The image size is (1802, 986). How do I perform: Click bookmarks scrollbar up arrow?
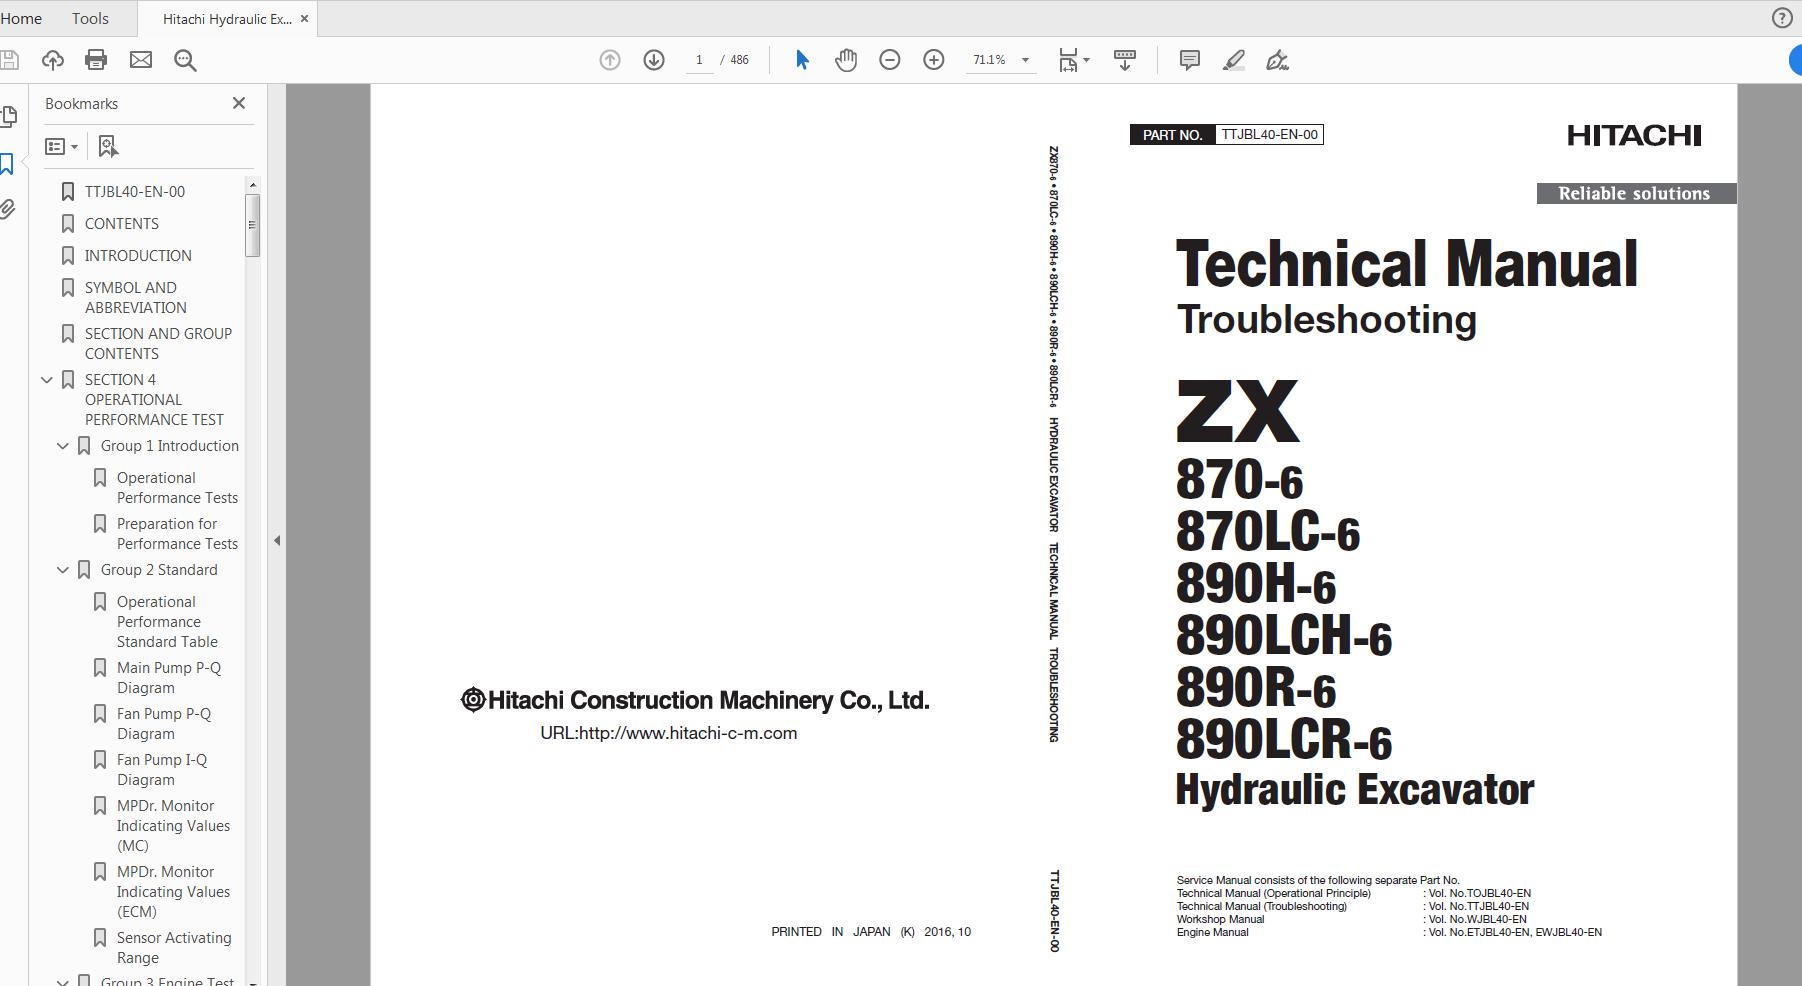pyautogui.click(x=252, y=184)
